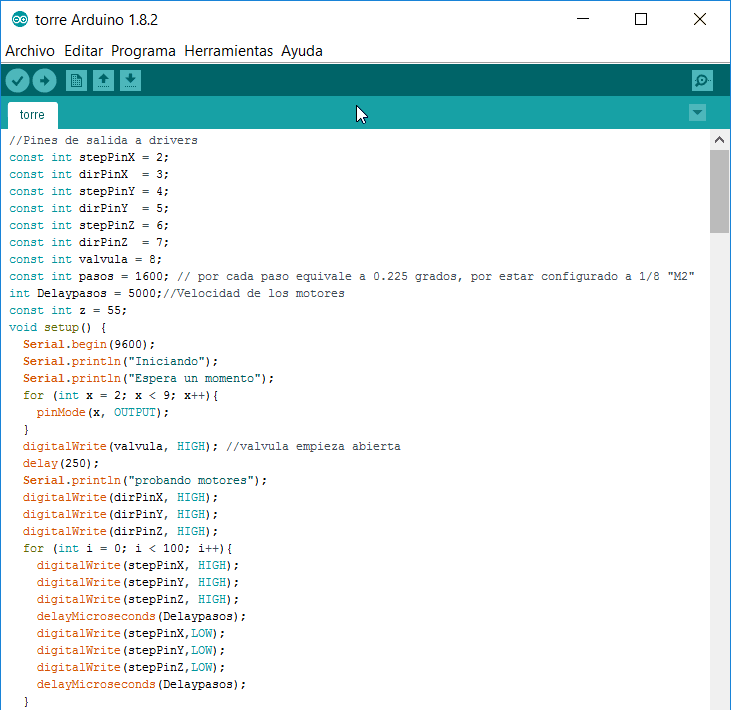
Task: Click the scrollbar up arrow
Action: 719,139
